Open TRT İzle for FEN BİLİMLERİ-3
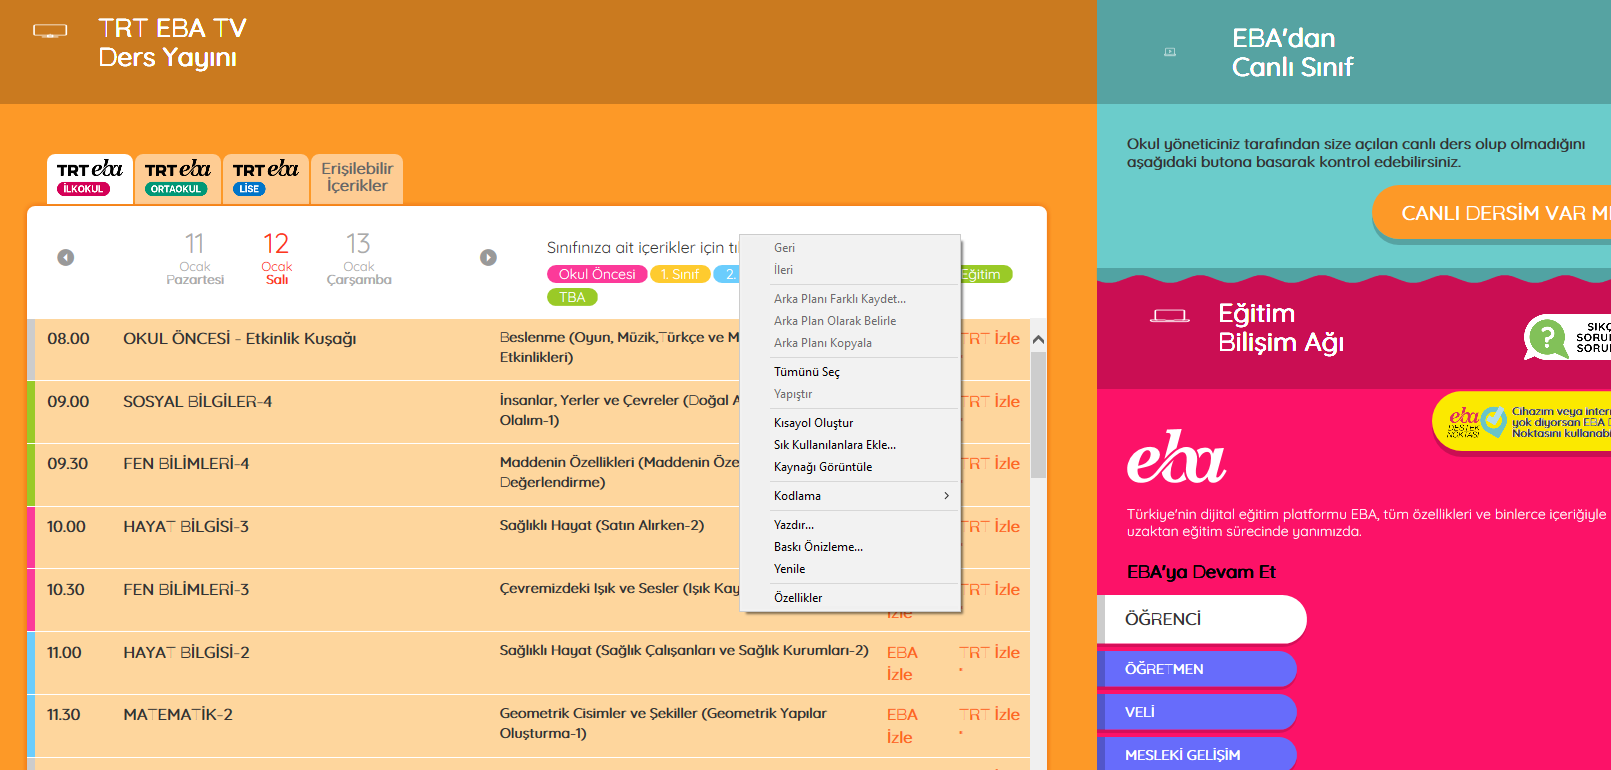The image size is (1611, 770). (991, 590)
